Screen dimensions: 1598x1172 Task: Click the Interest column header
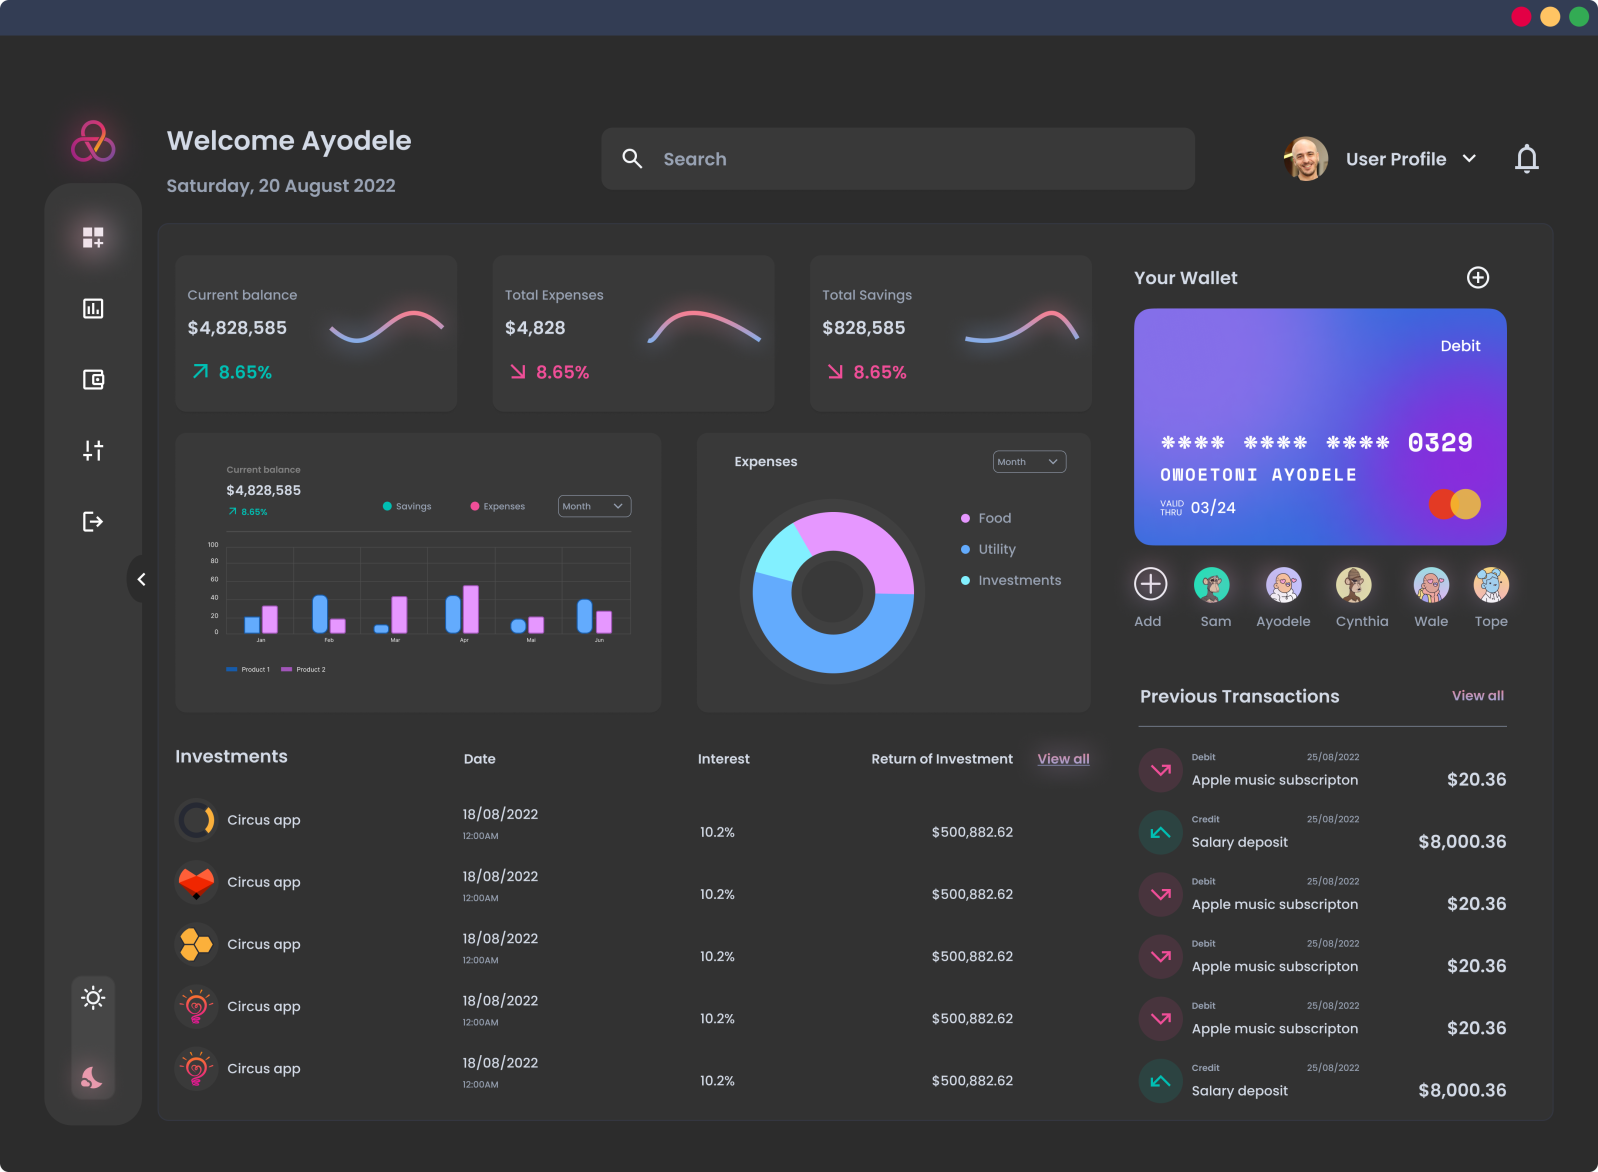coord(724,759)
